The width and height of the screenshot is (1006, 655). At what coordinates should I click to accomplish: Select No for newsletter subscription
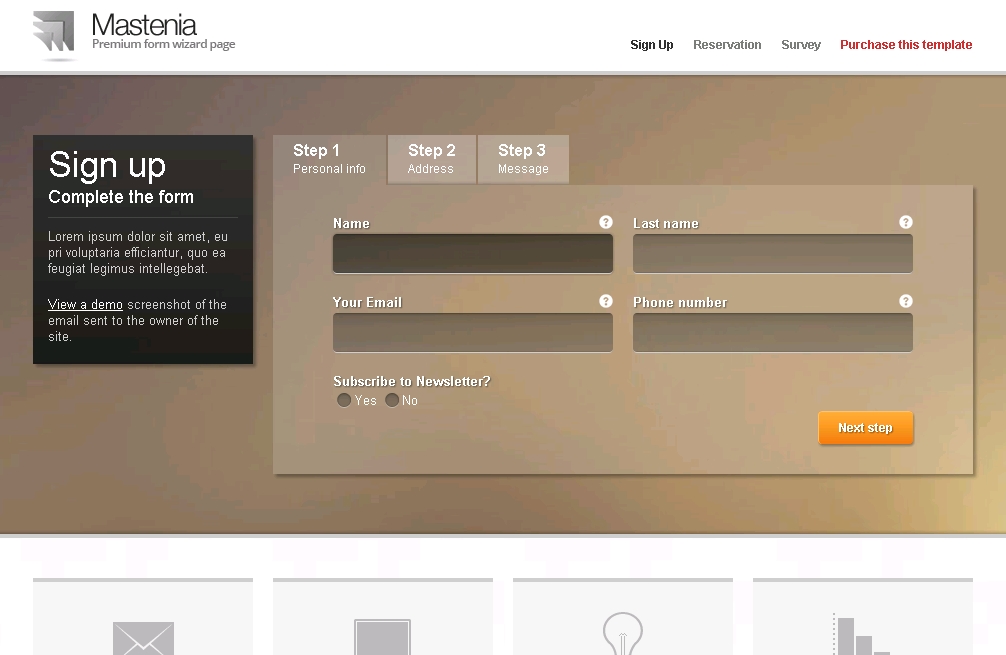pos(392,400)
